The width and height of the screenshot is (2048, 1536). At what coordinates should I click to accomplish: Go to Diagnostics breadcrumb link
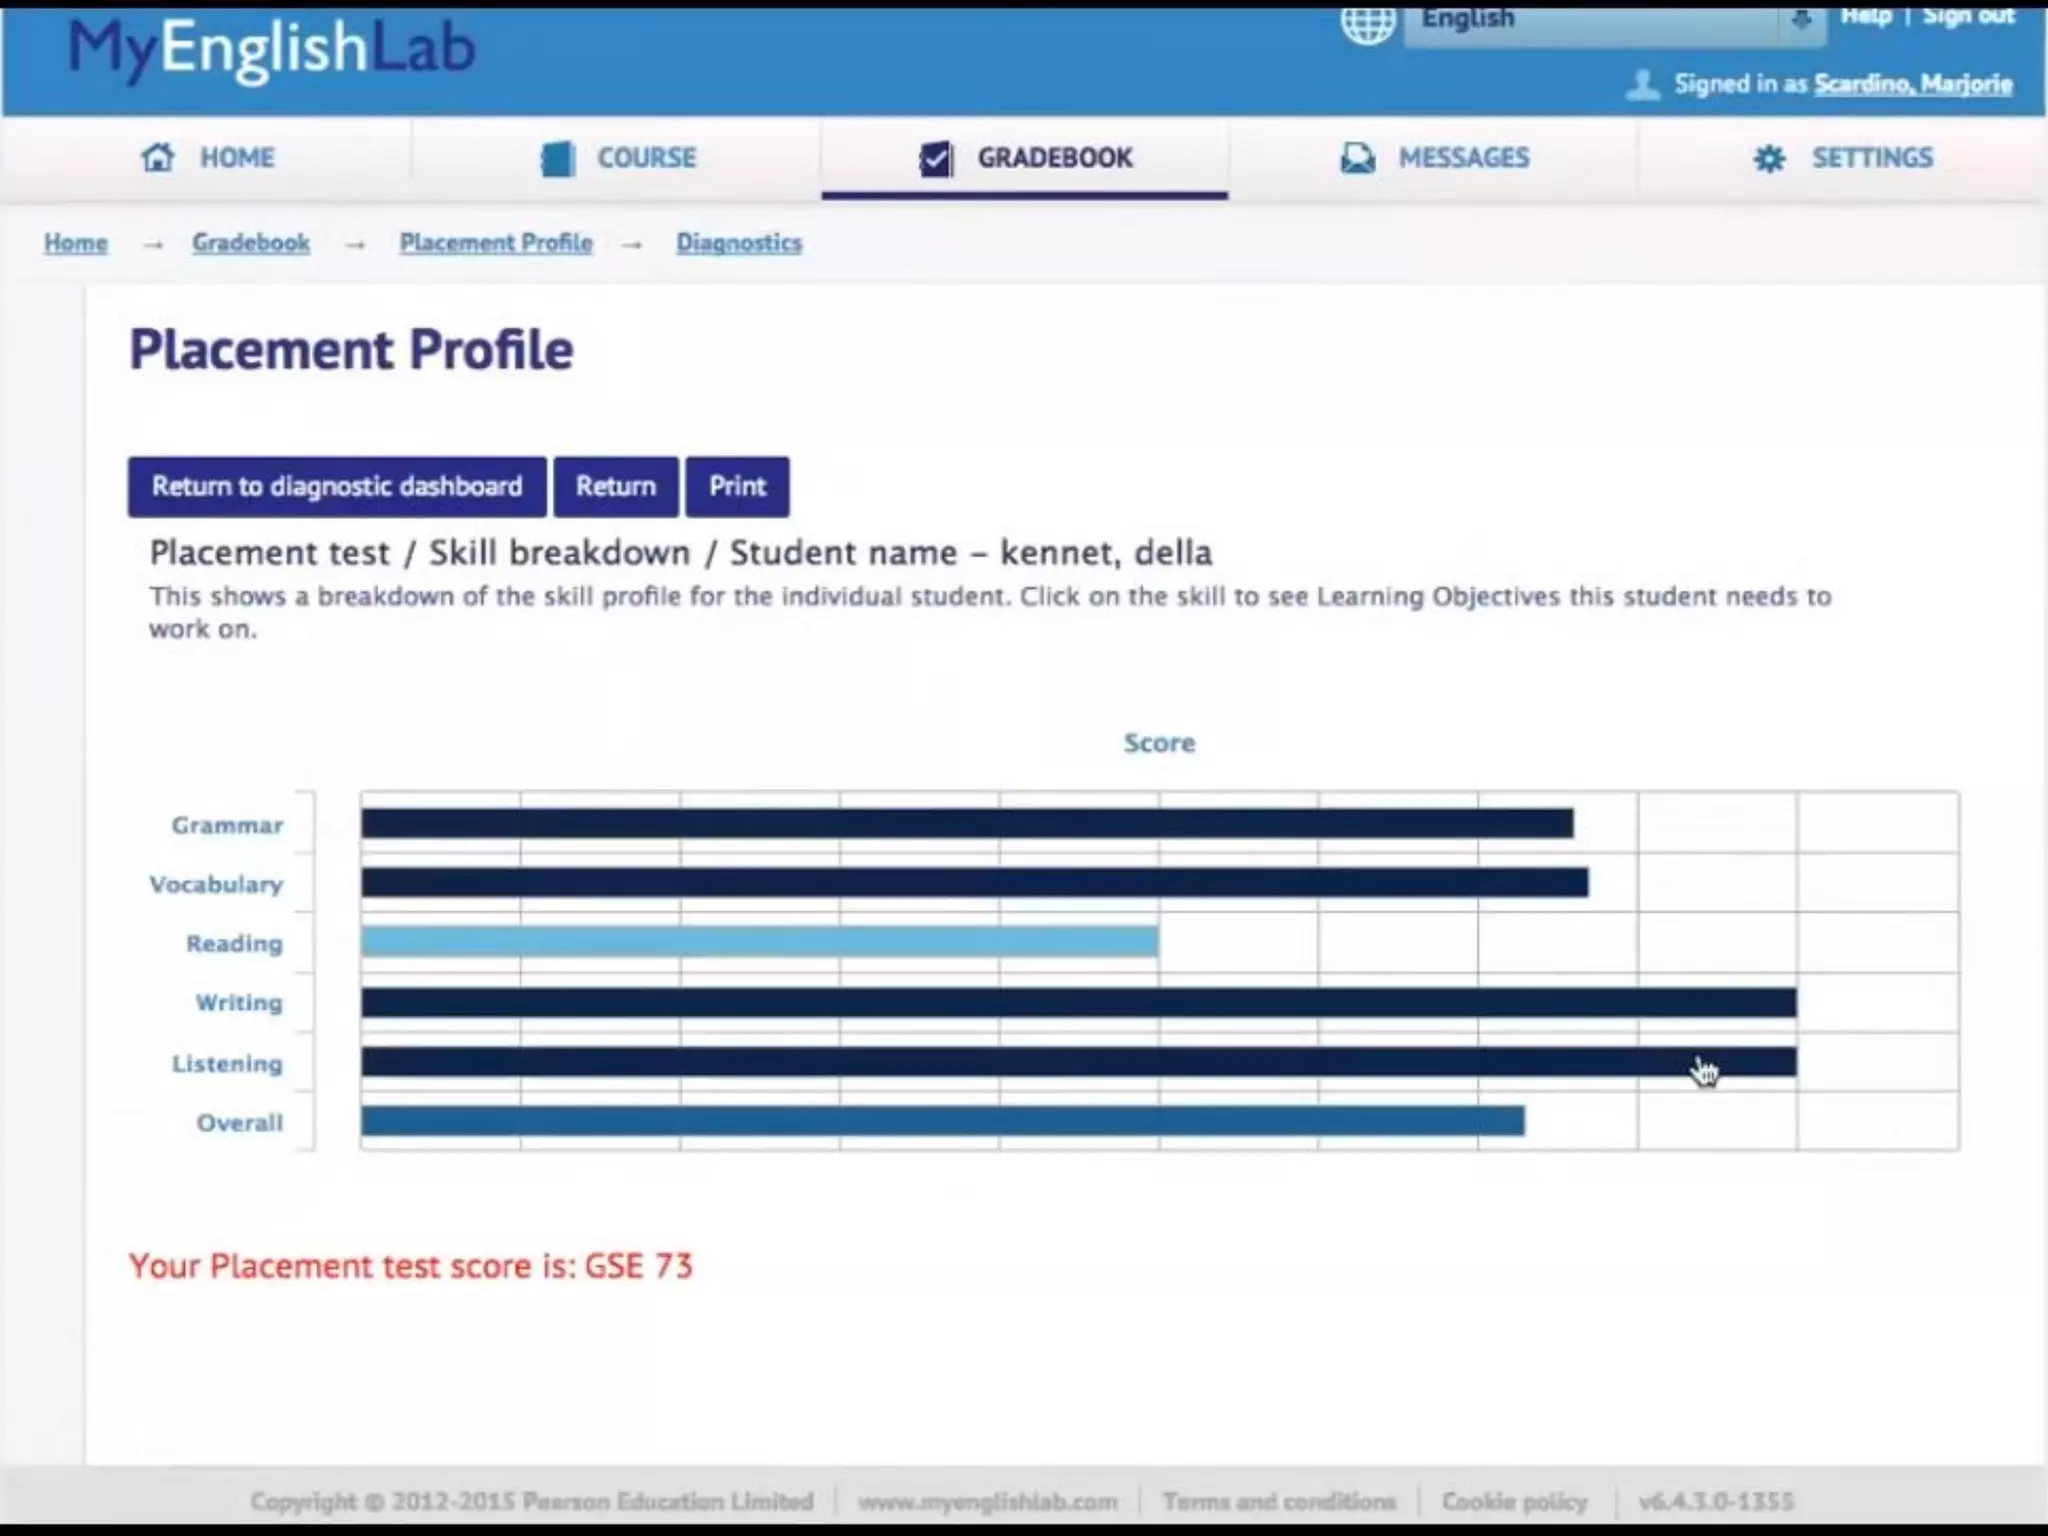click(x=739, y=243)
